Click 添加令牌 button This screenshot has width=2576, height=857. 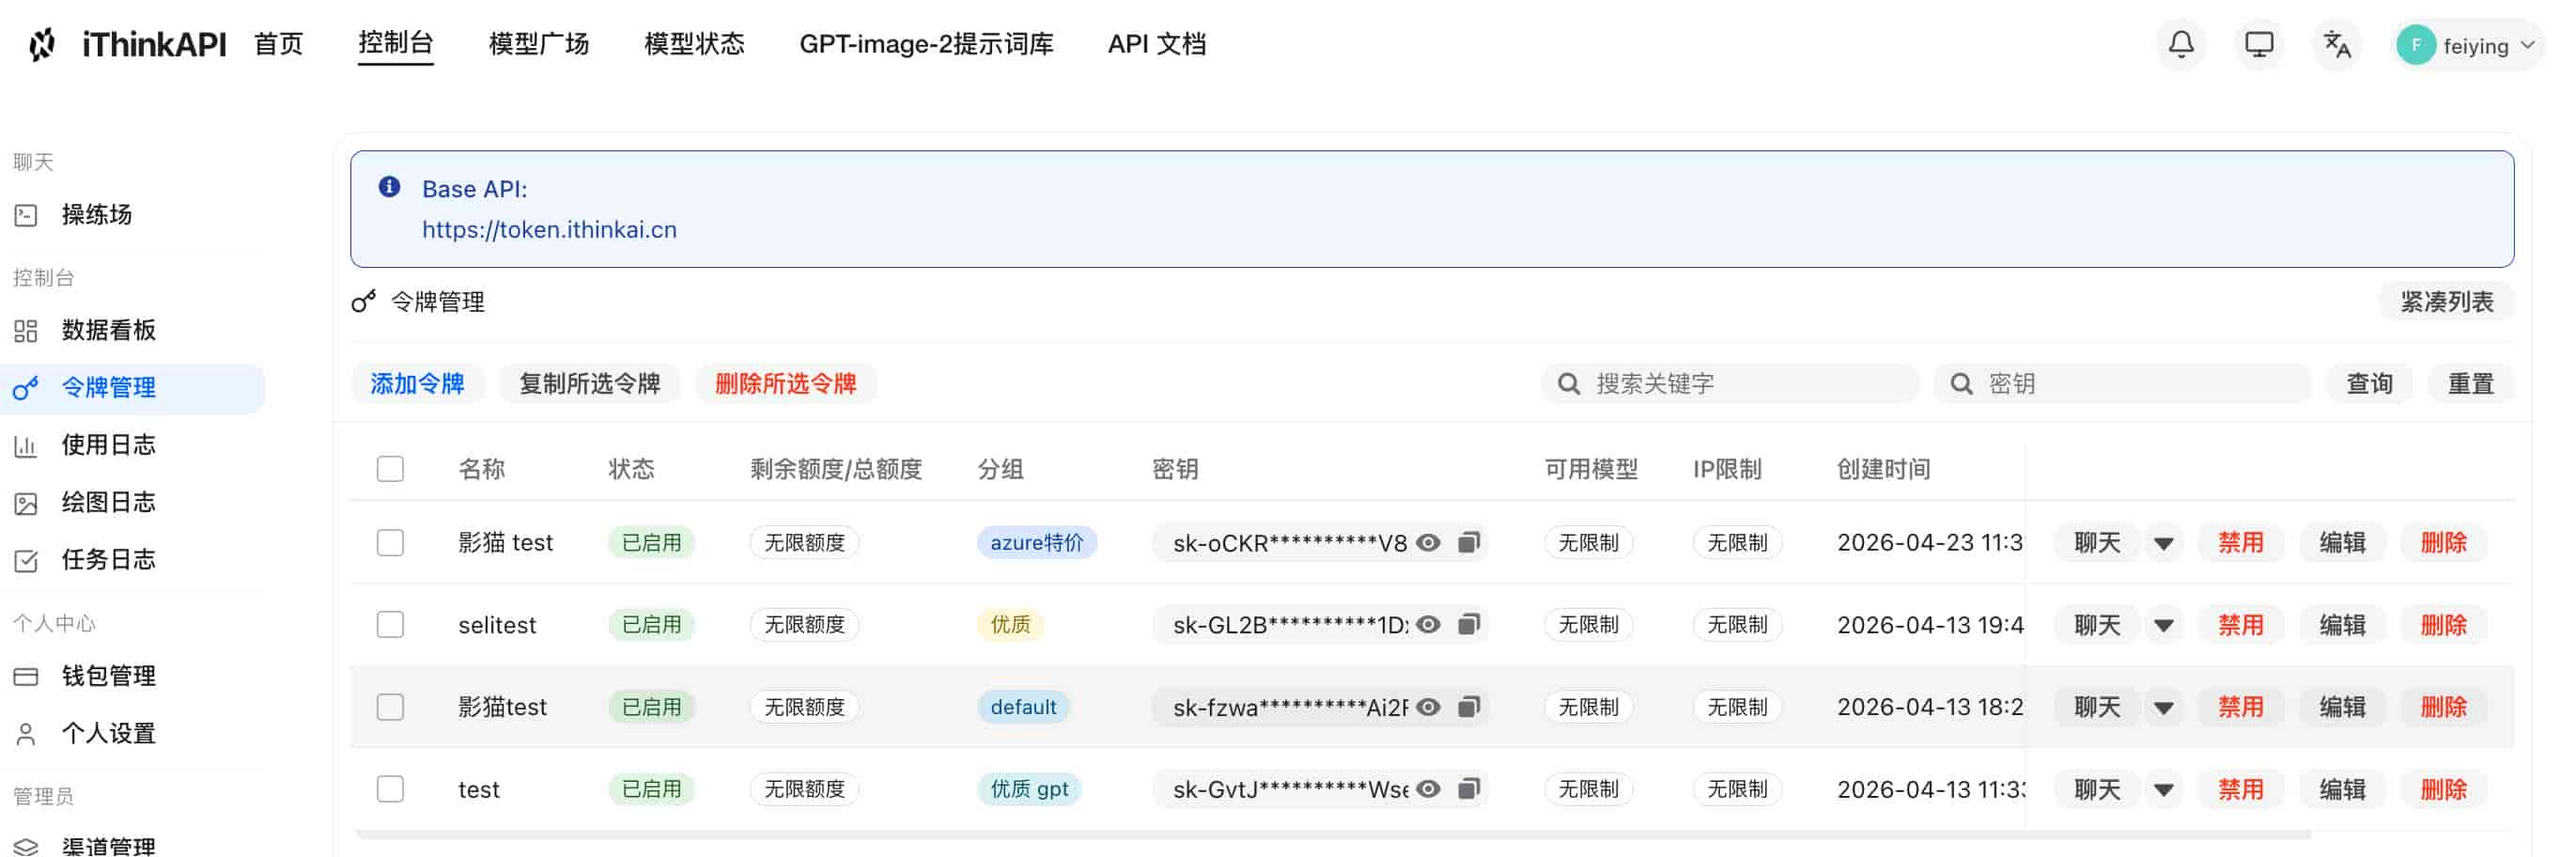(417, 384)
